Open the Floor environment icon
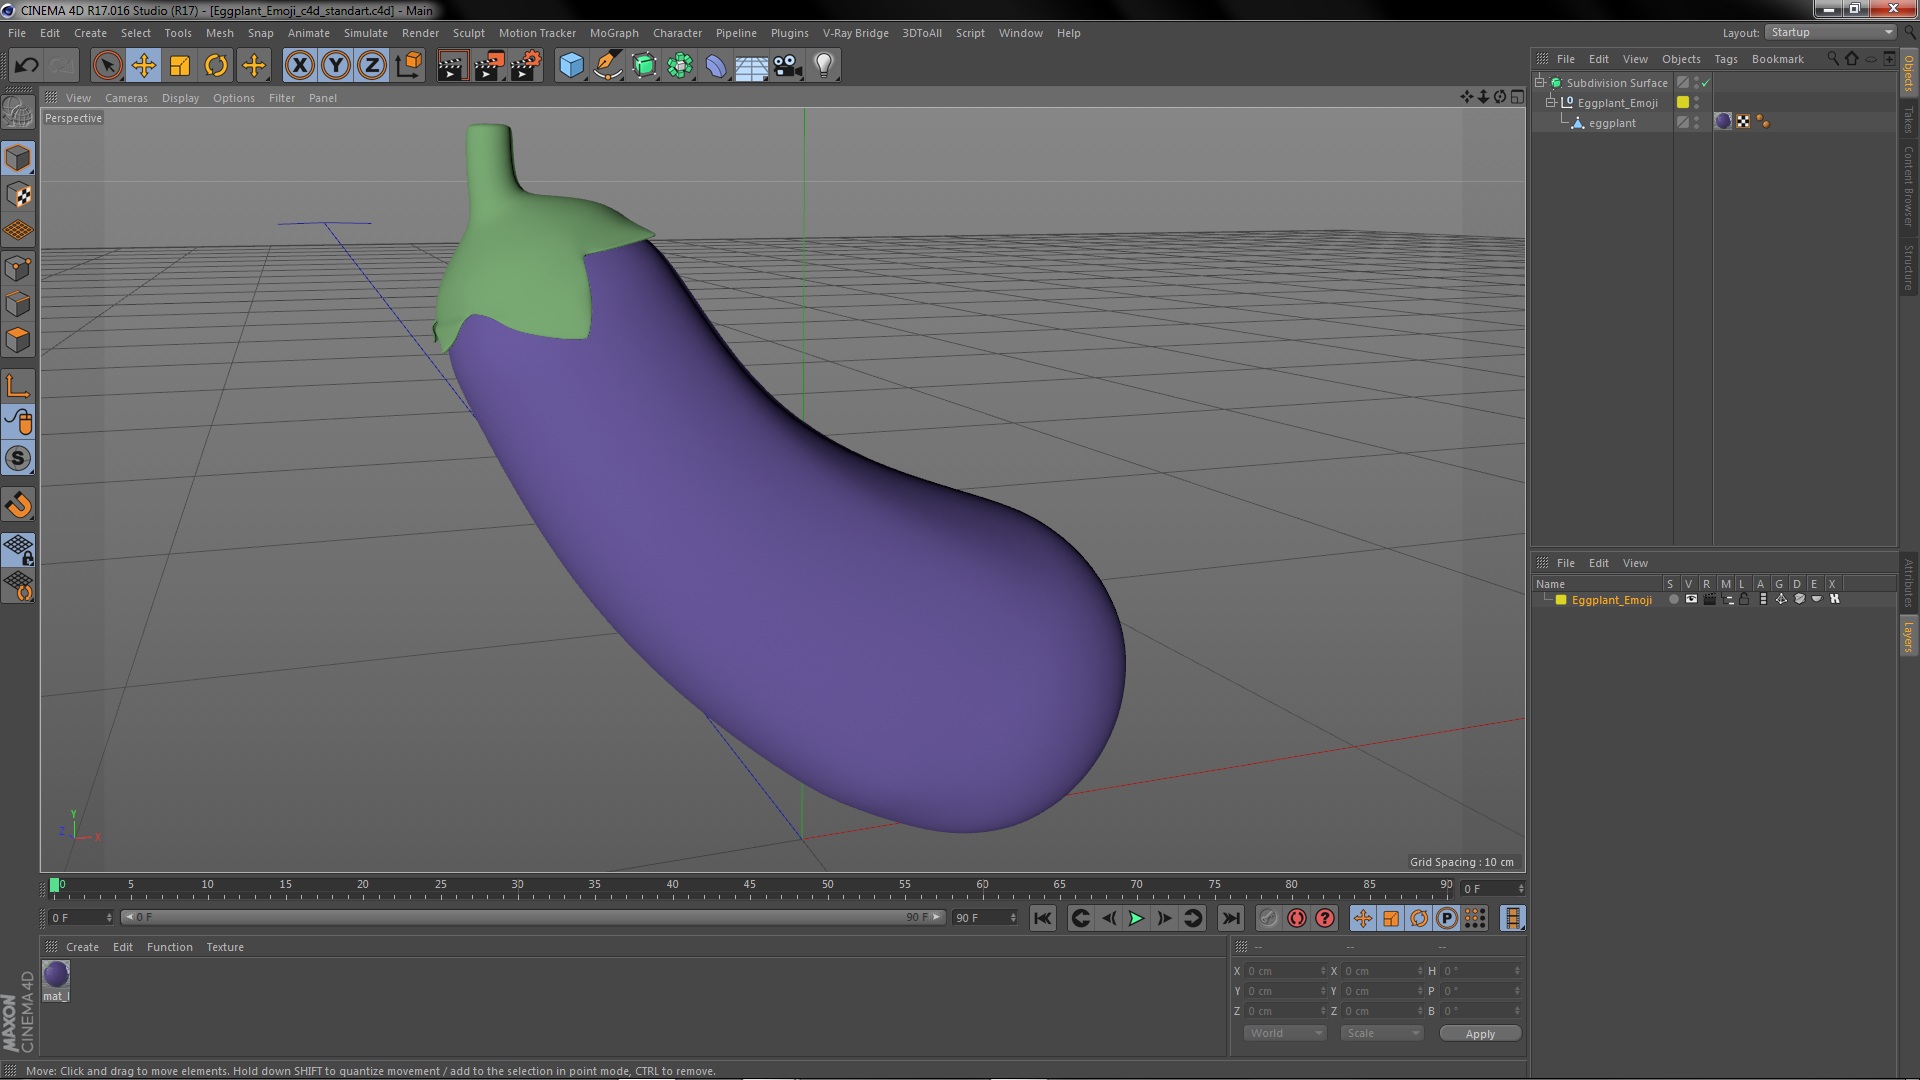1920x1080 pixels. click(x=752, y=66)
